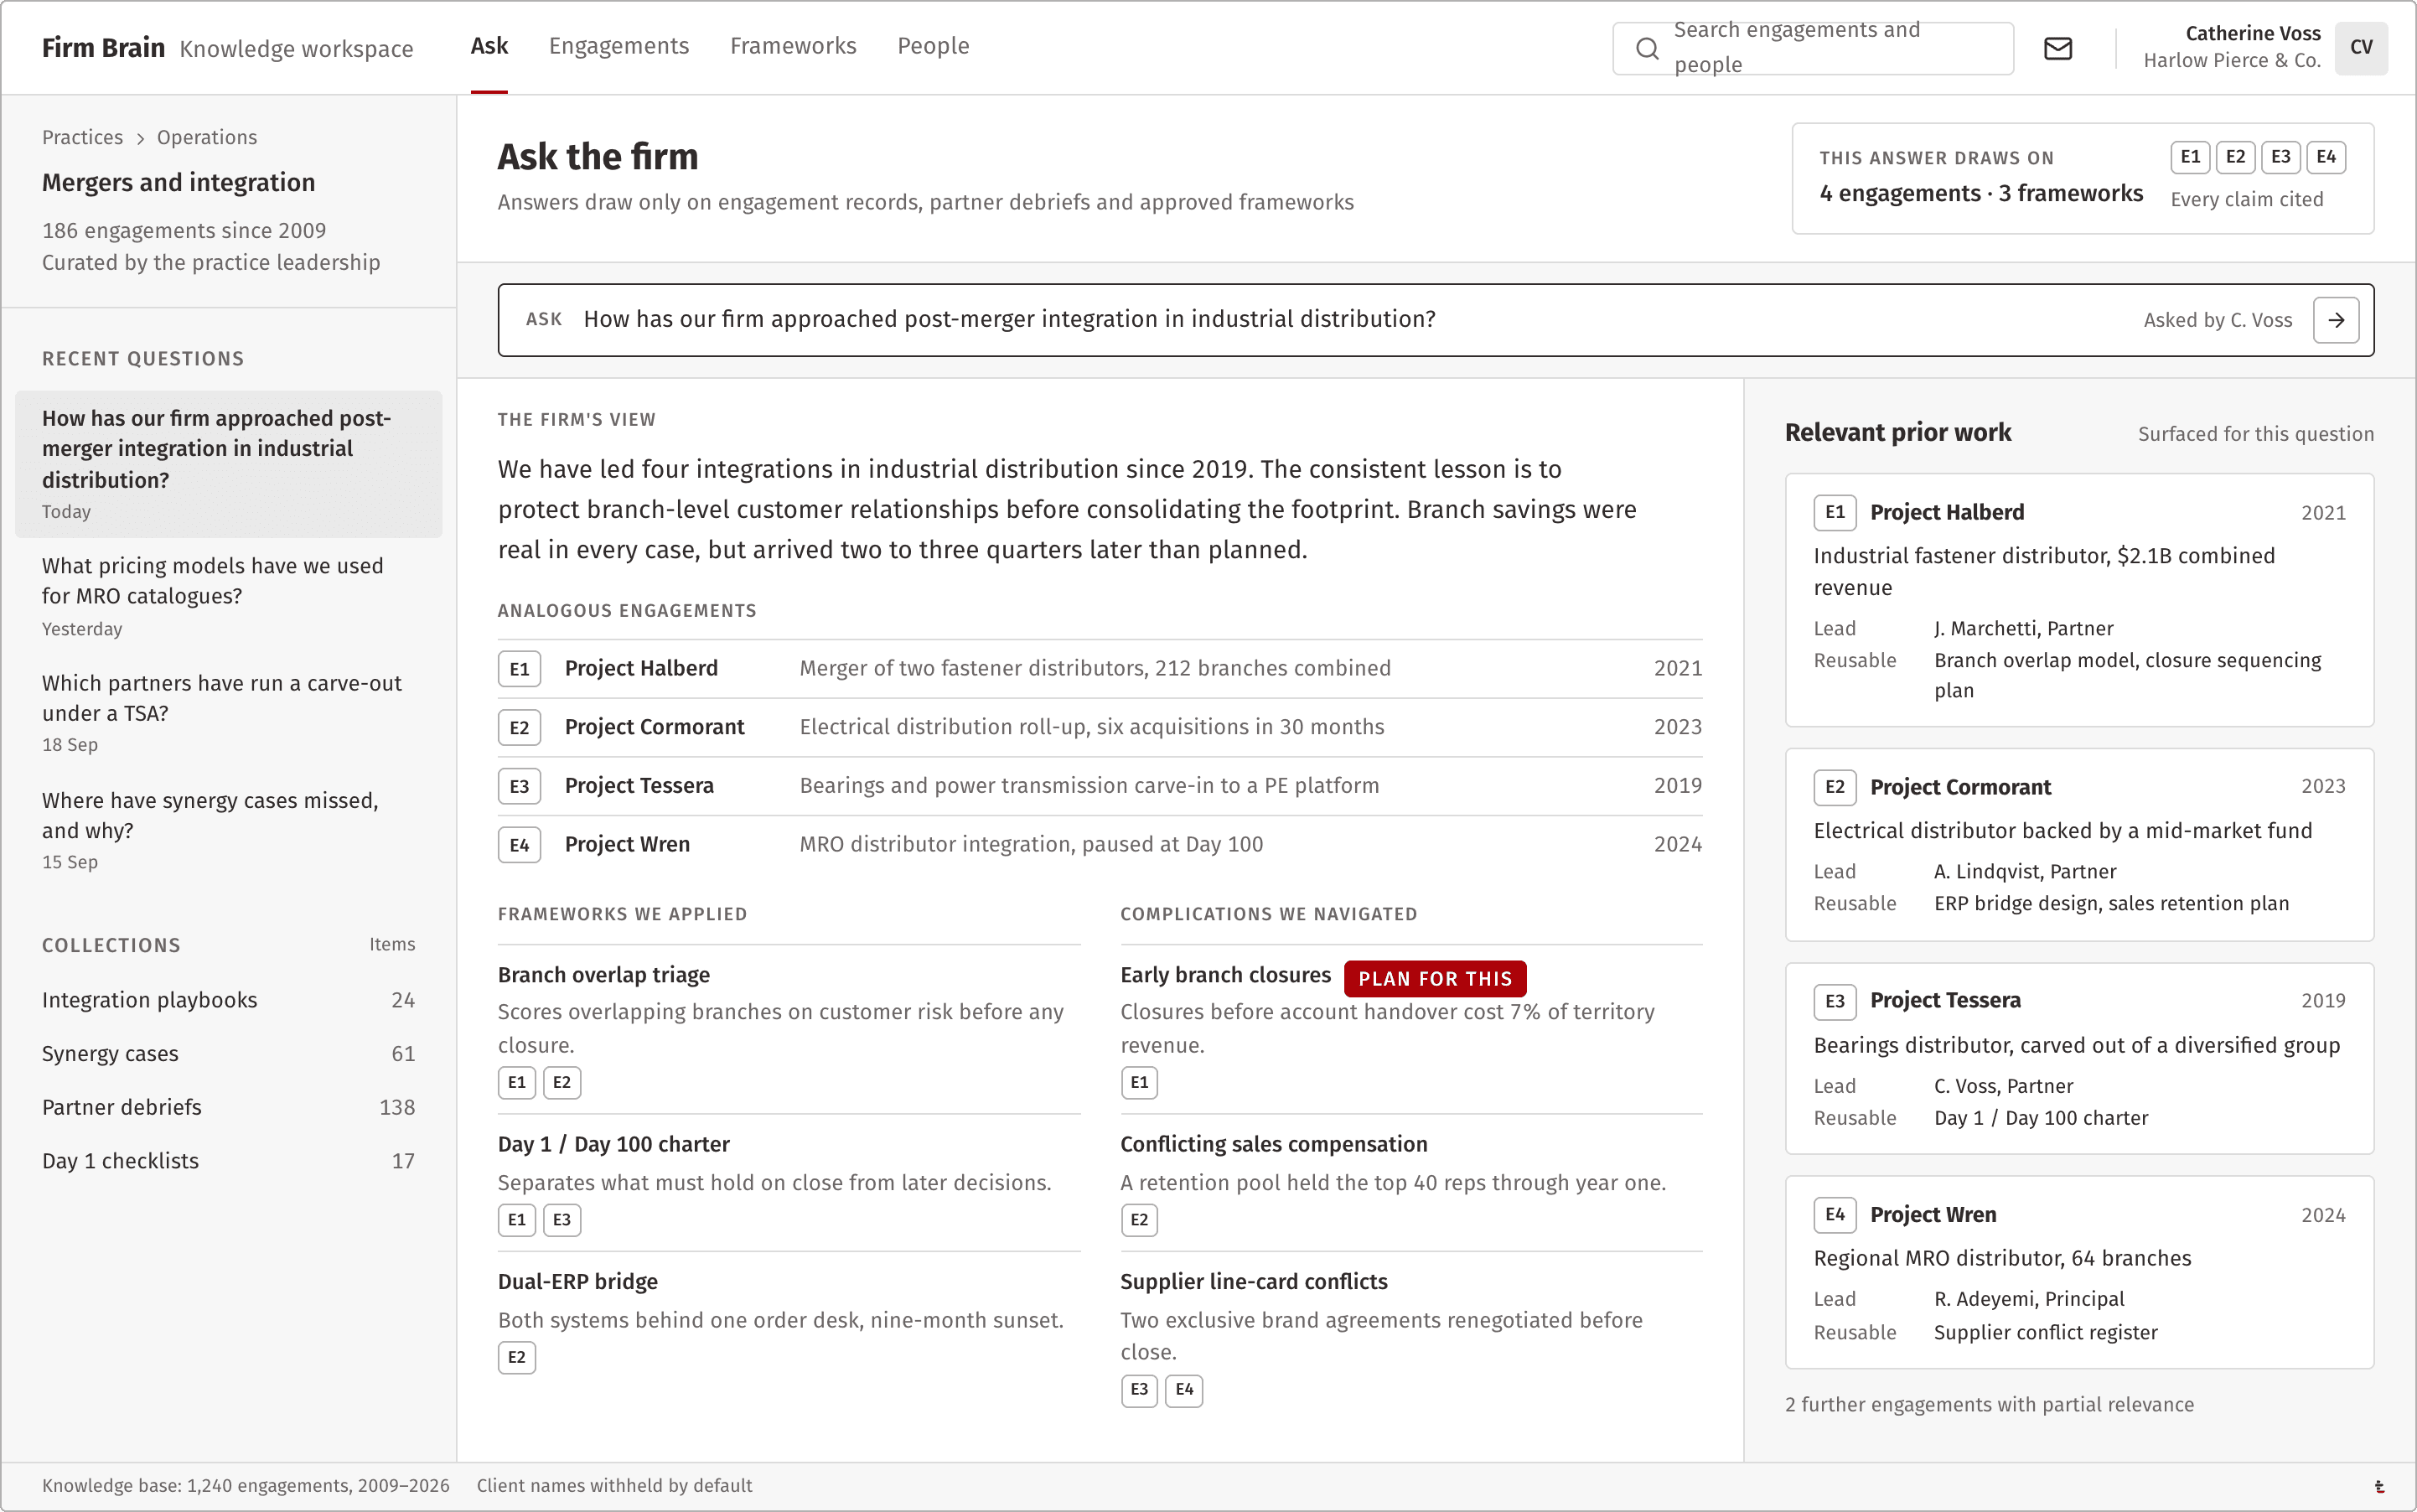Image resolution: width=2417 pixels, height=1512 pixels.
Task: Open recent question on missed synergy cases
Action: 228,830
